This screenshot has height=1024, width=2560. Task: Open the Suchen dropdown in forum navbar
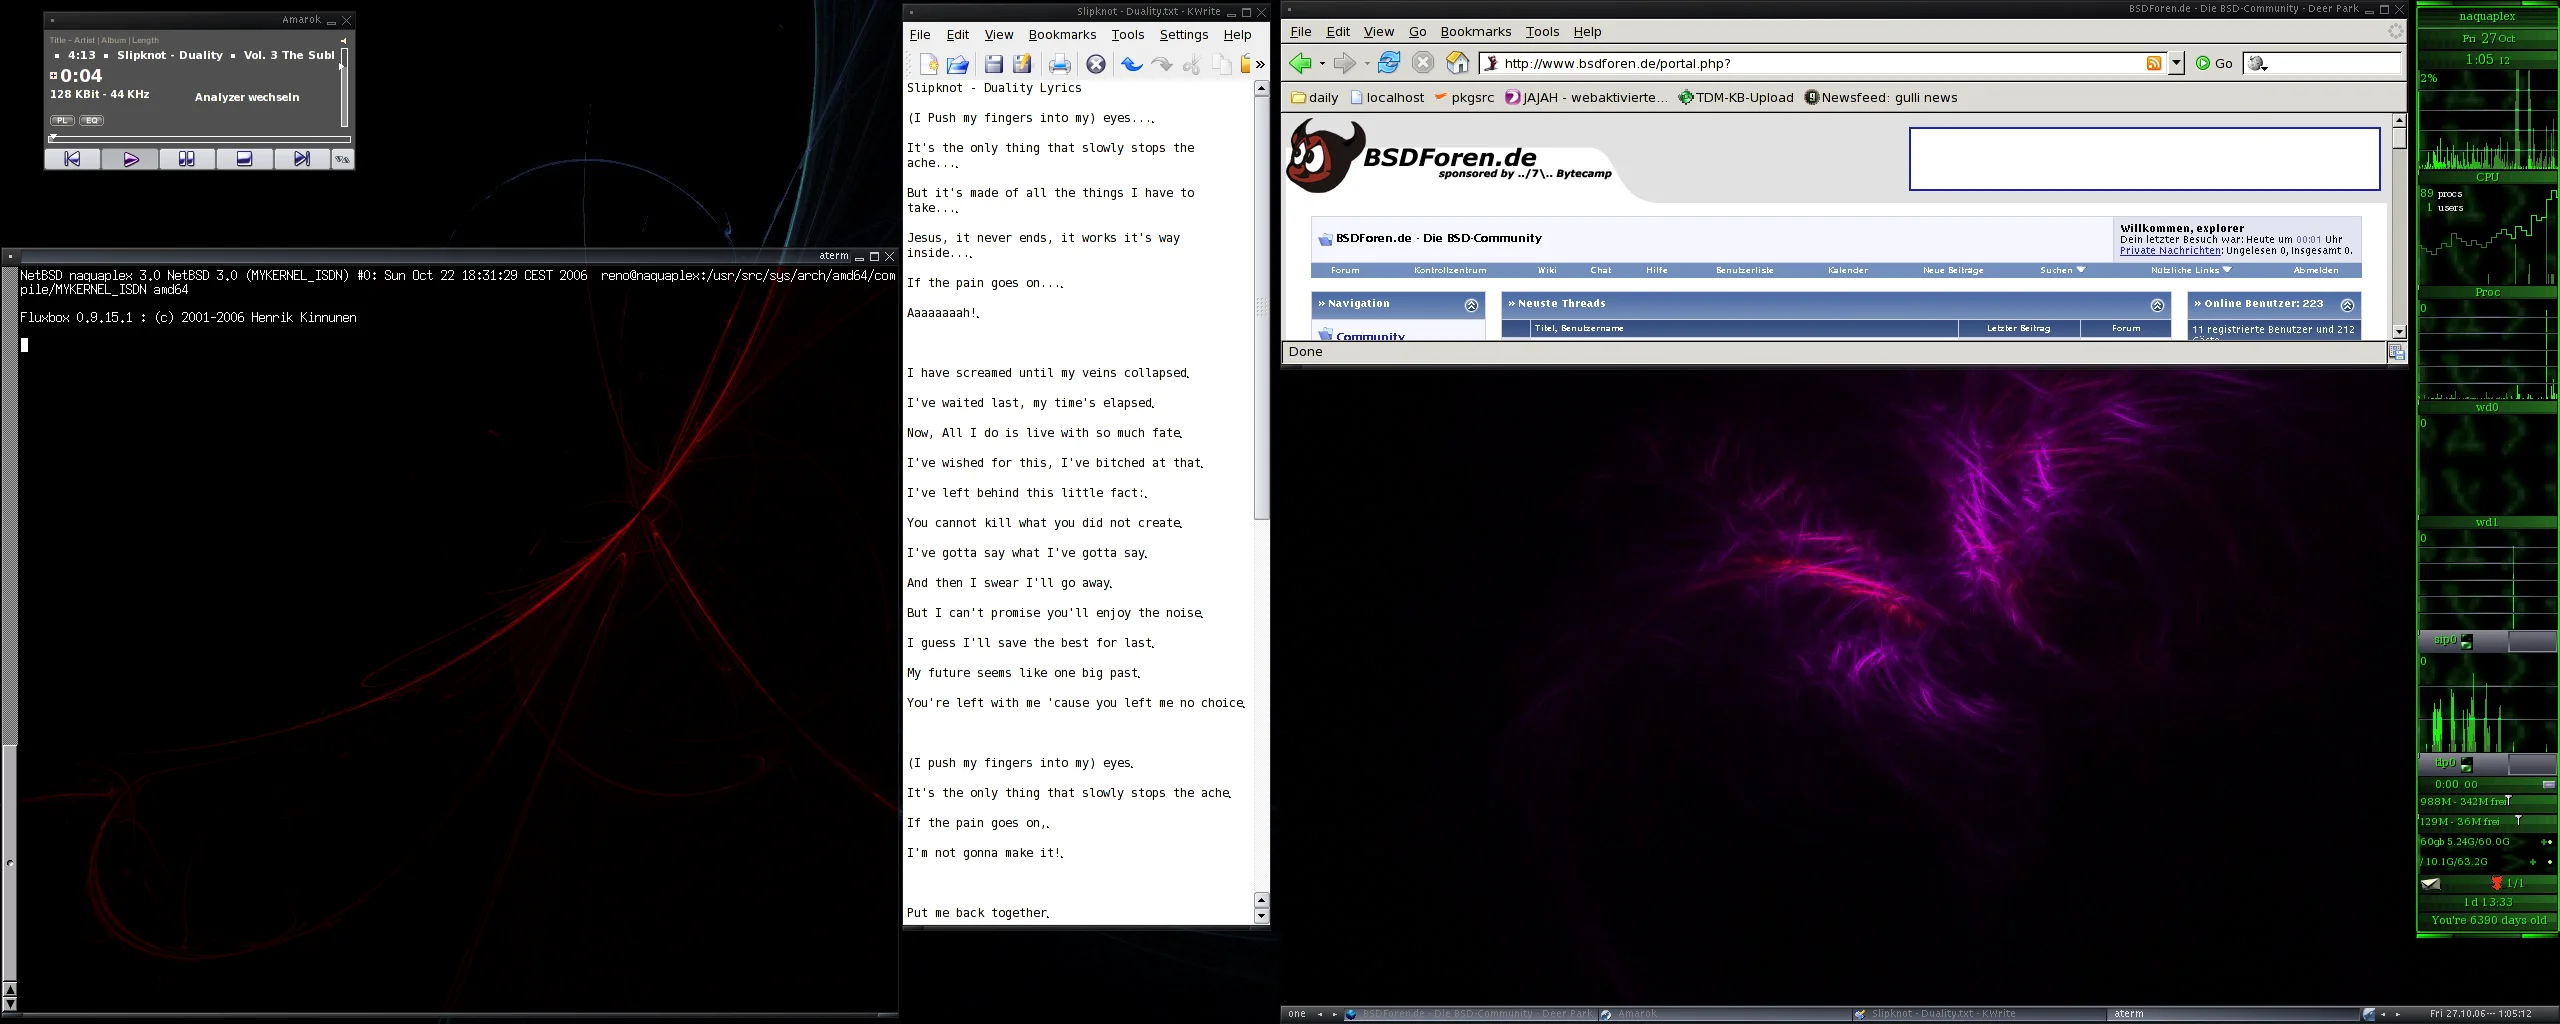[x=2062, y=270]
